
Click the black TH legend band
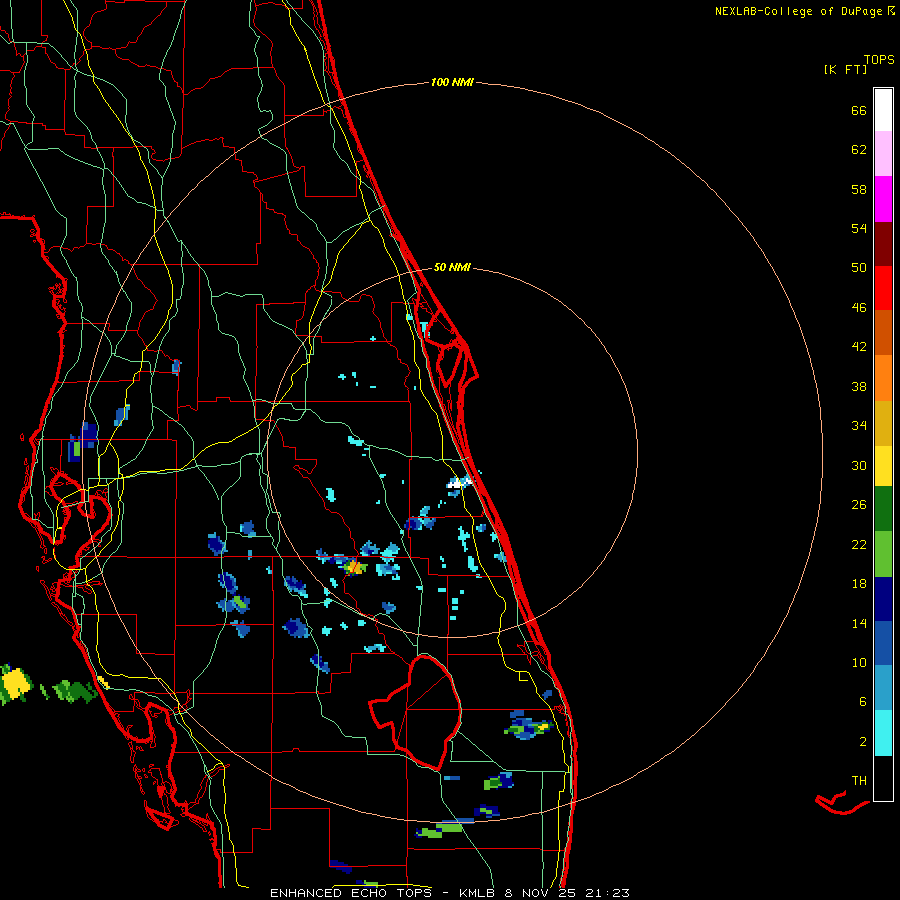click(883, 778)
